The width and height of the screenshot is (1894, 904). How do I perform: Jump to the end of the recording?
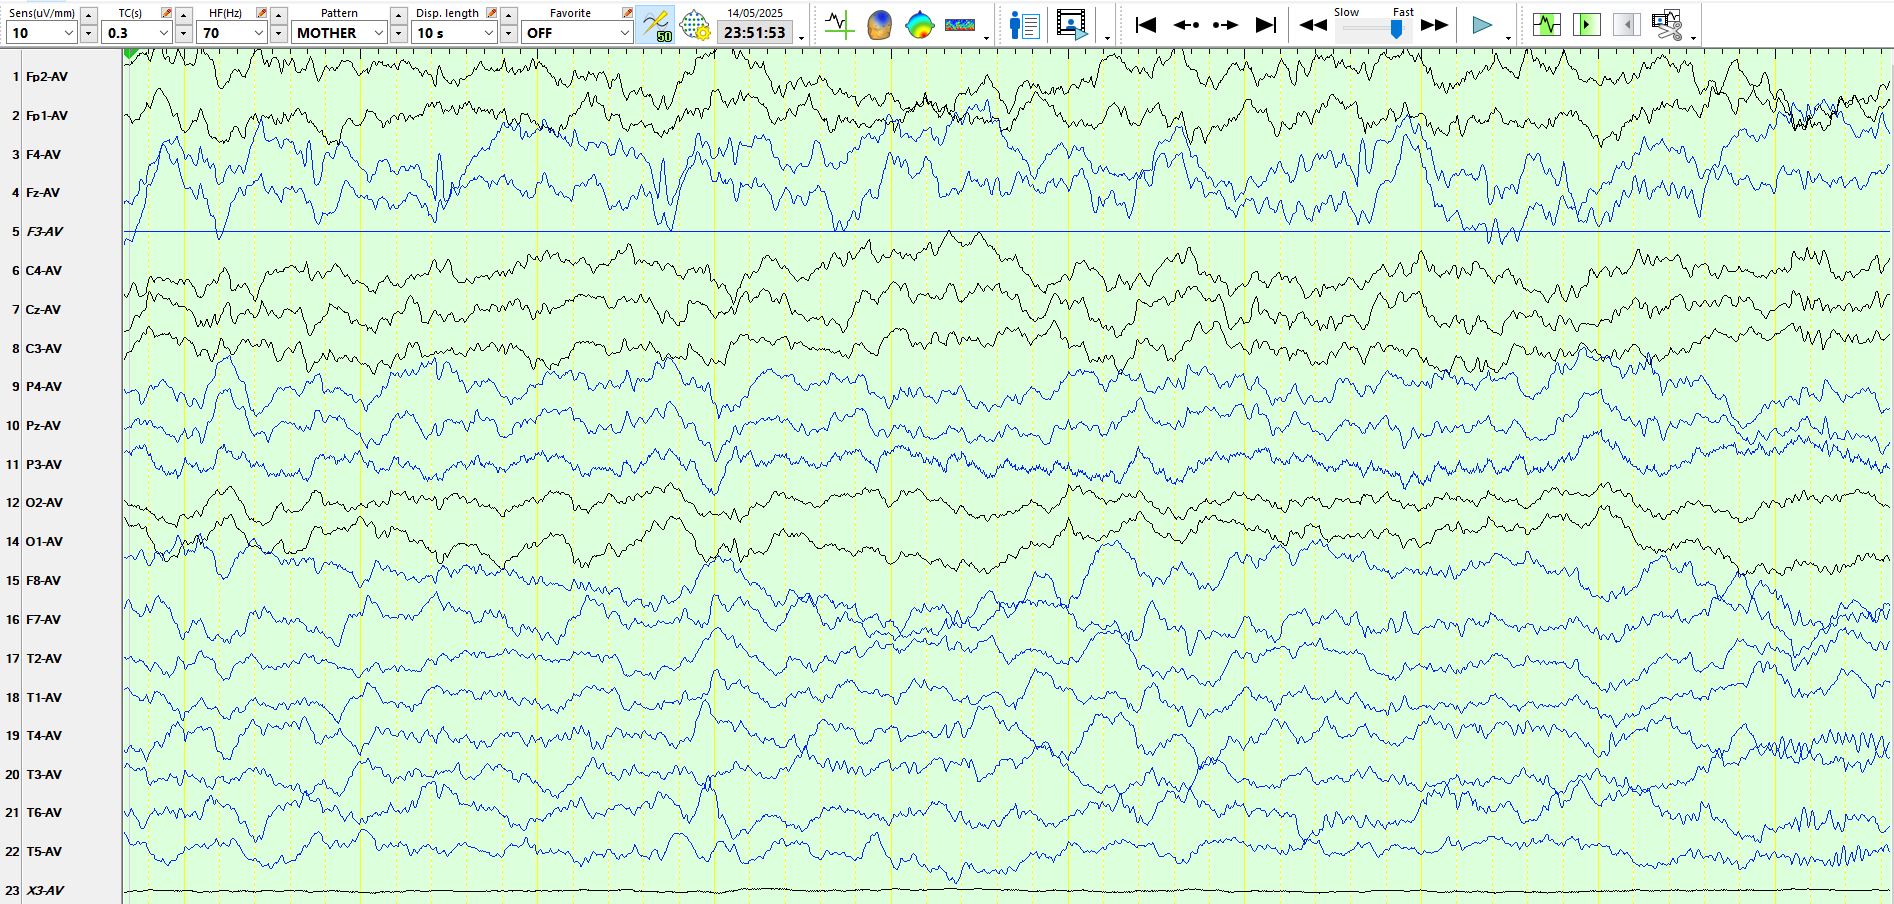[1266, 25]
